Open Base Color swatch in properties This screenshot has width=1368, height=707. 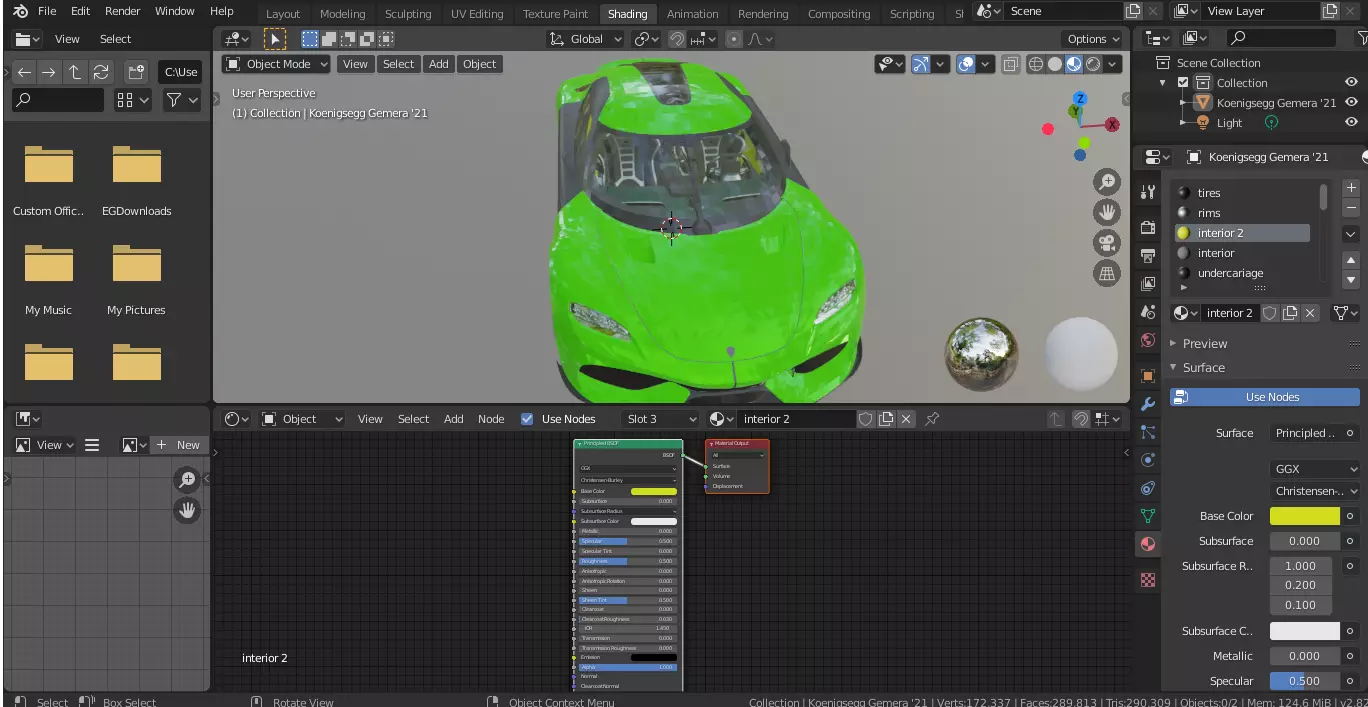1305,516
